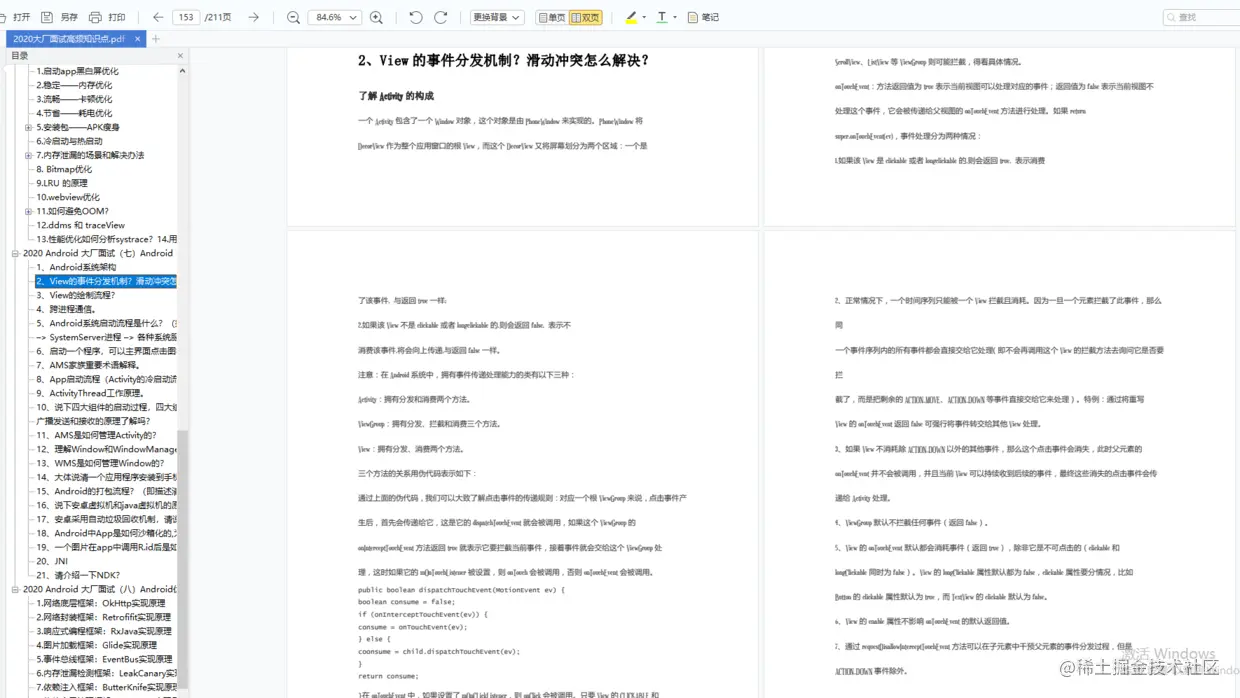Open outline entry 15、Android的打包流程?

pos(106,491)
